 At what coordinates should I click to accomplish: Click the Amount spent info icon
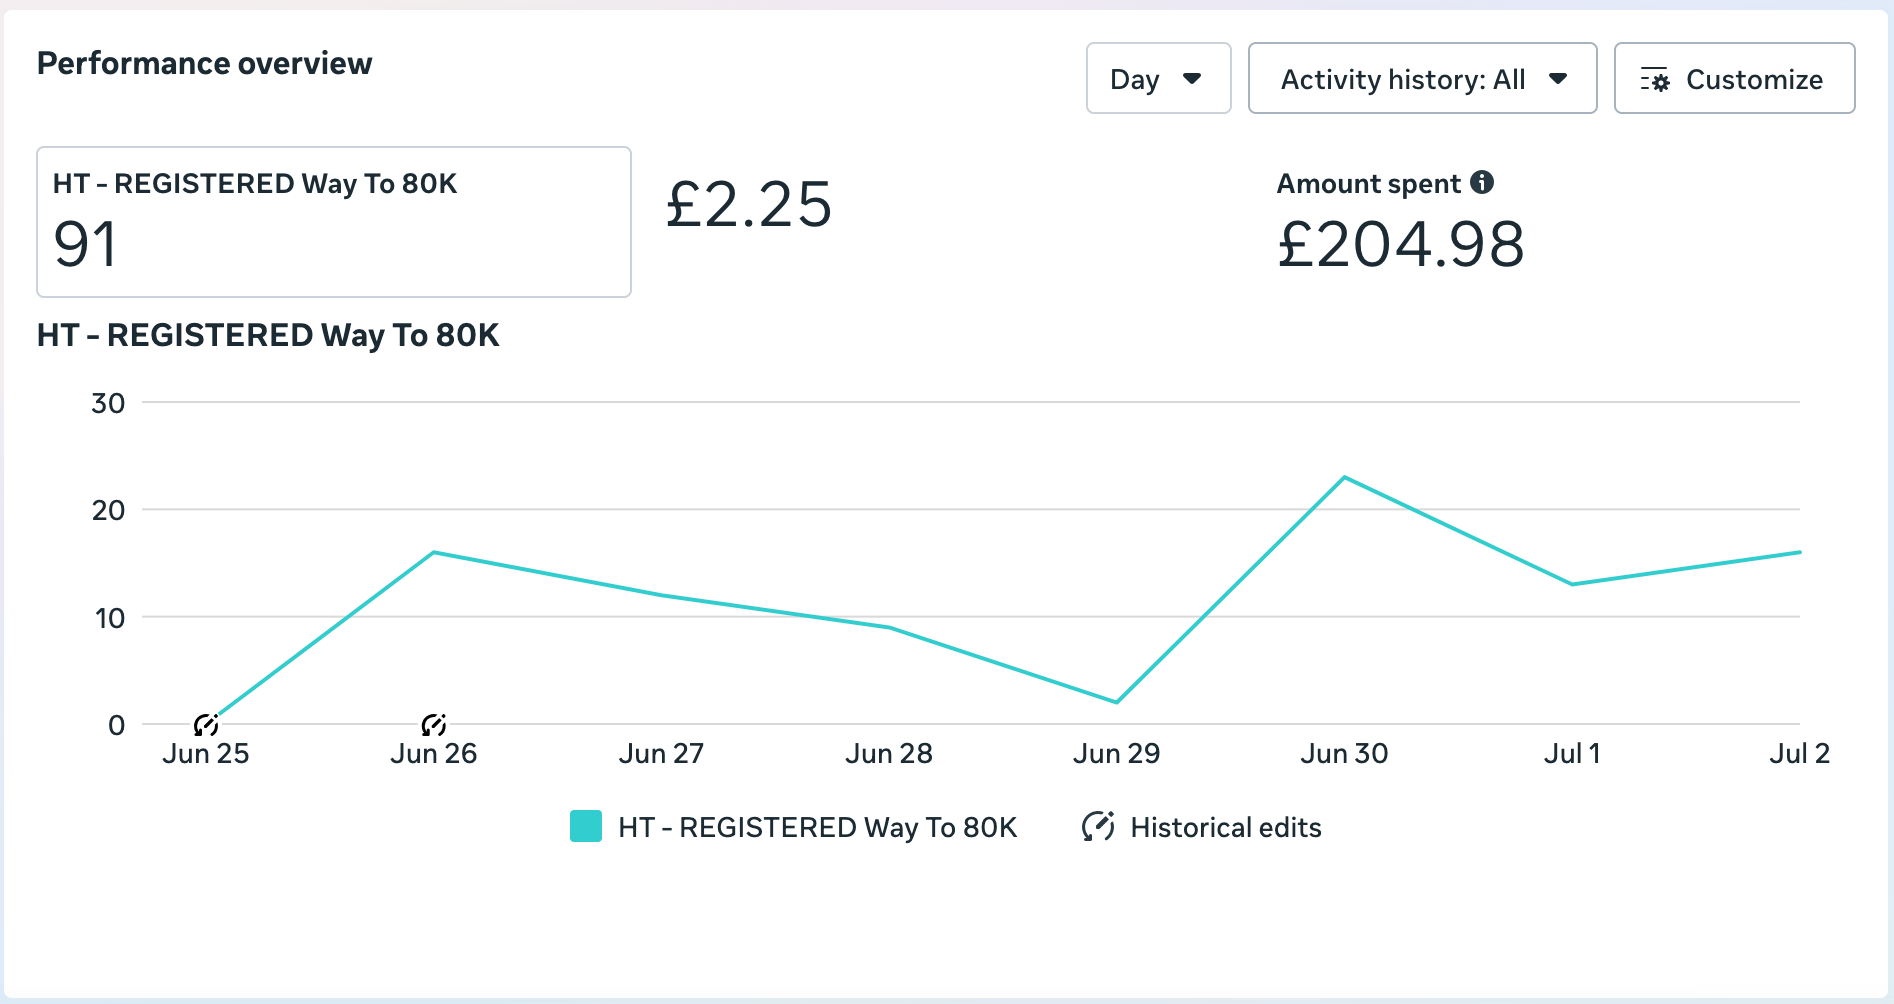click(1482, 183)
